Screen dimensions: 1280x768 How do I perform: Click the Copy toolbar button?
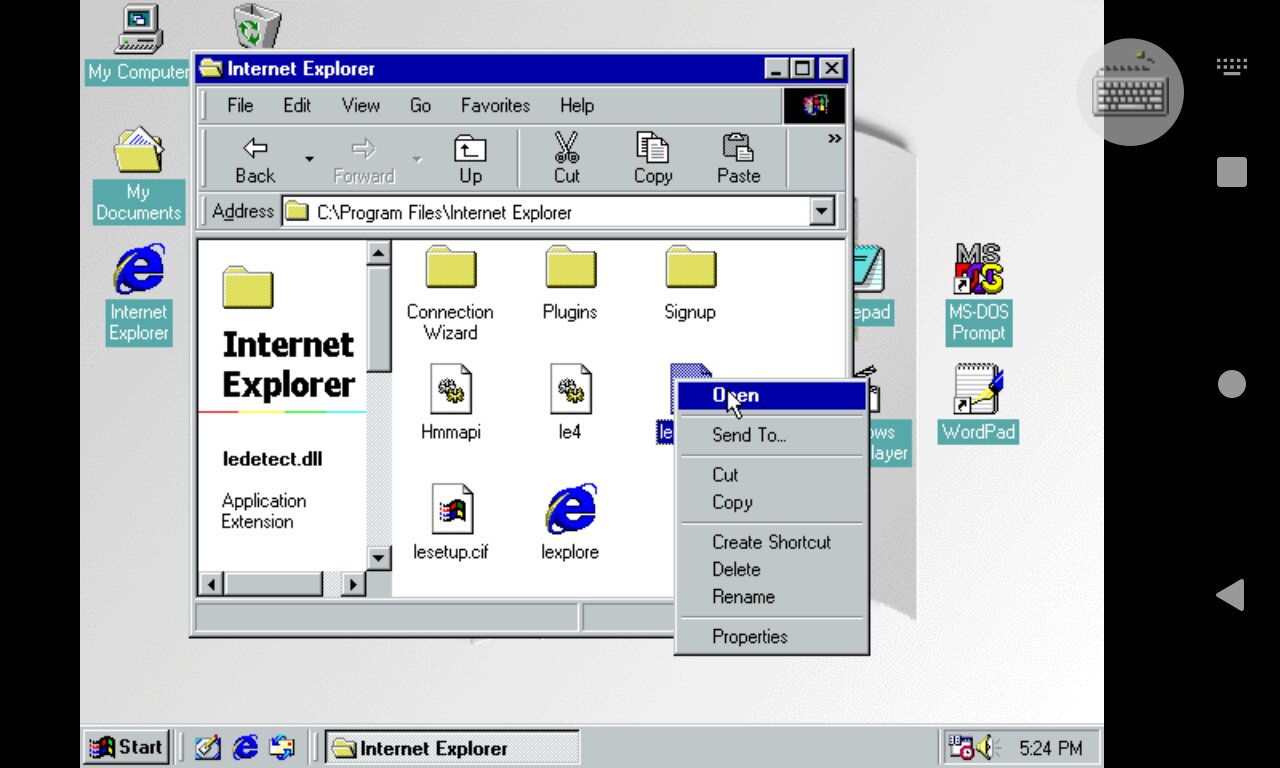click(652, 160)
